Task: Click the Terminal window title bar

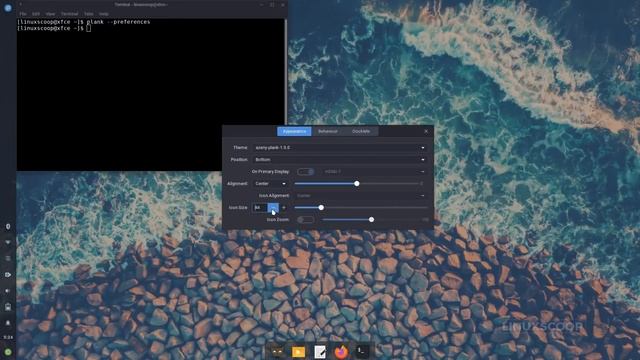Action: pos(151,4)
